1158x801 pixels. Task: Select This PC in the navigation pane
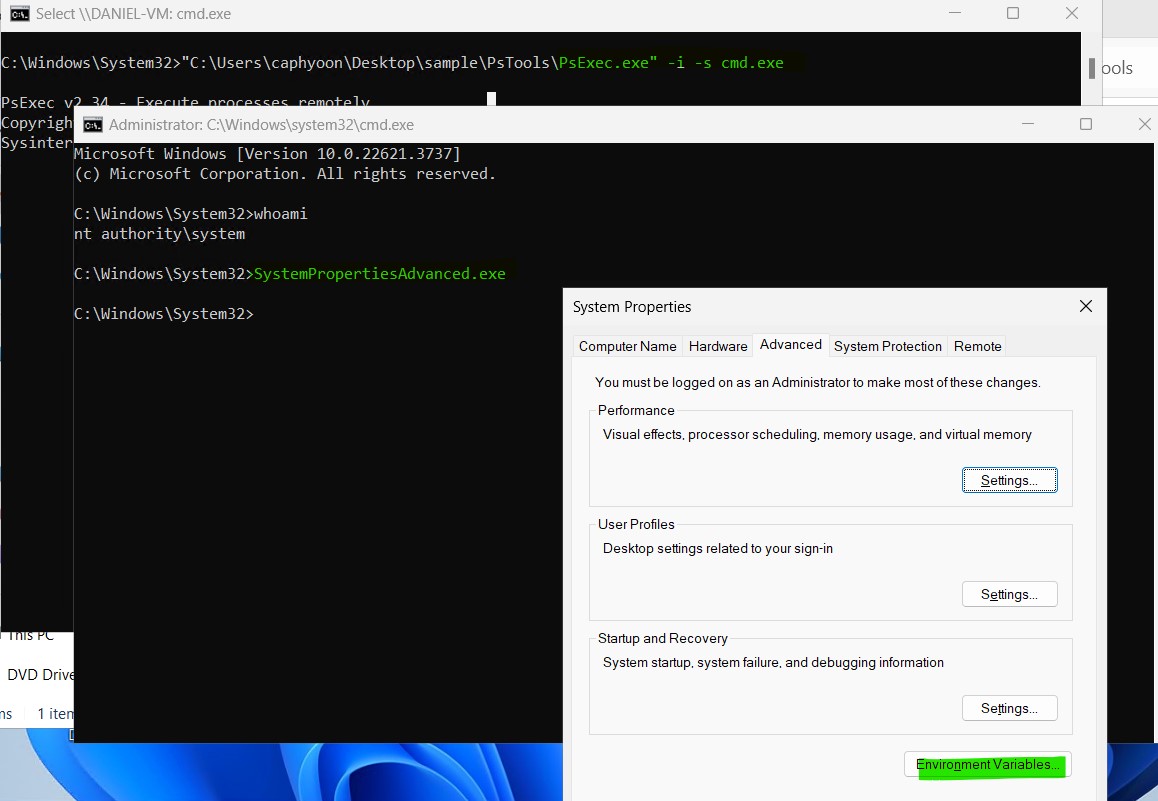32,636
